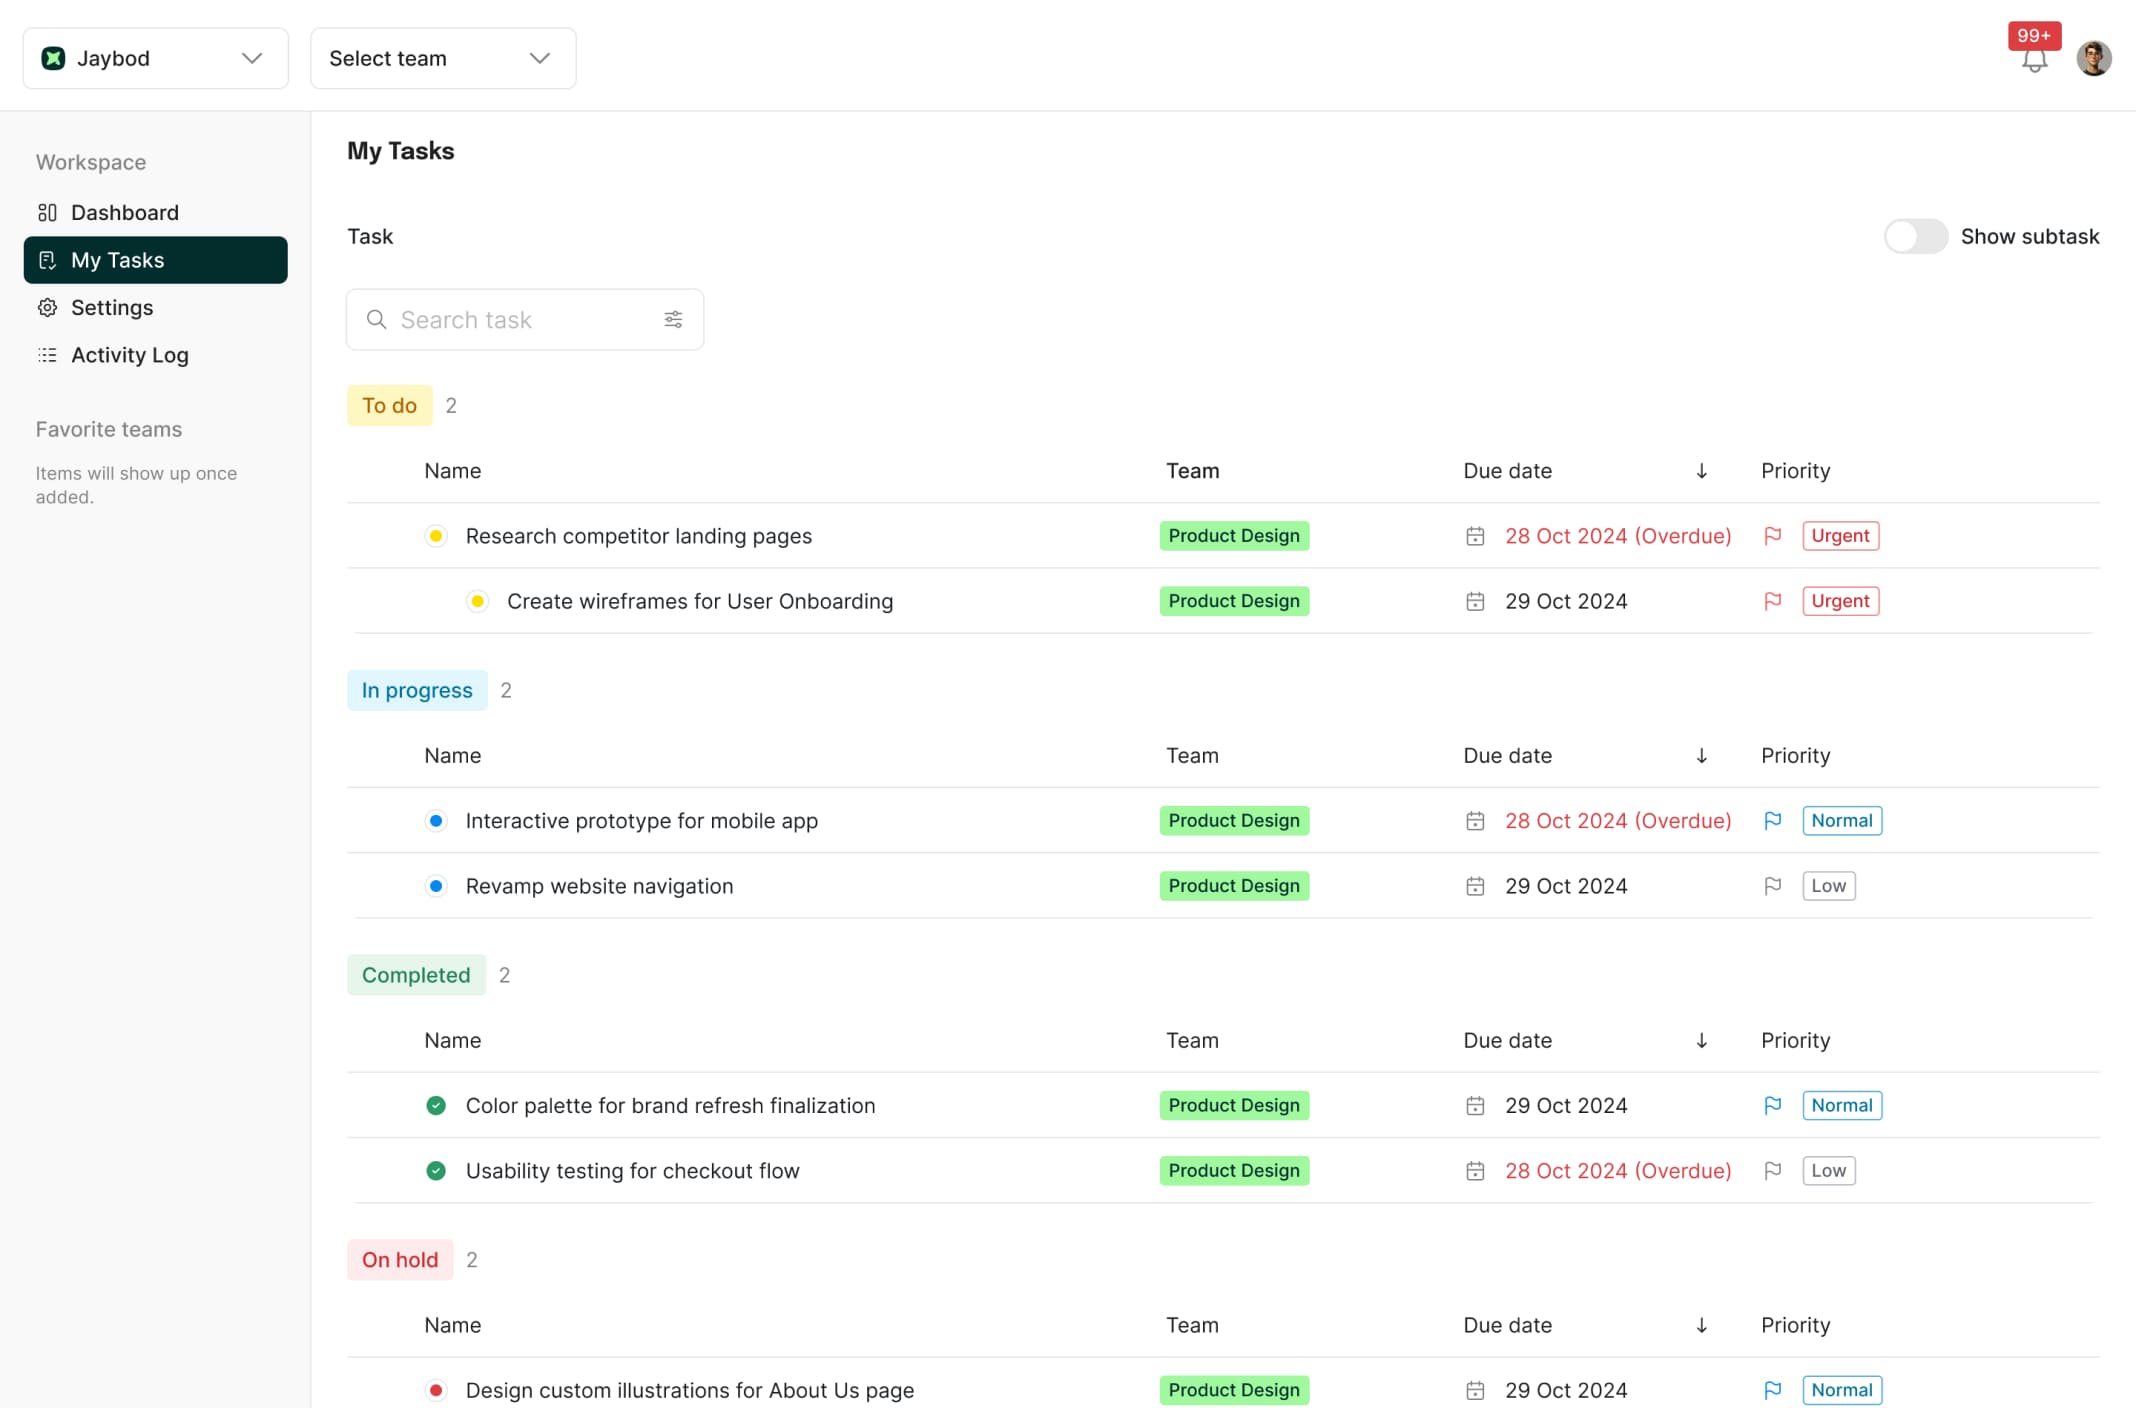This screenshot has width=2136, height=1408.
Task: Click the due date sort arrow
Action: pyautogui.click(x=1701, y=470)
